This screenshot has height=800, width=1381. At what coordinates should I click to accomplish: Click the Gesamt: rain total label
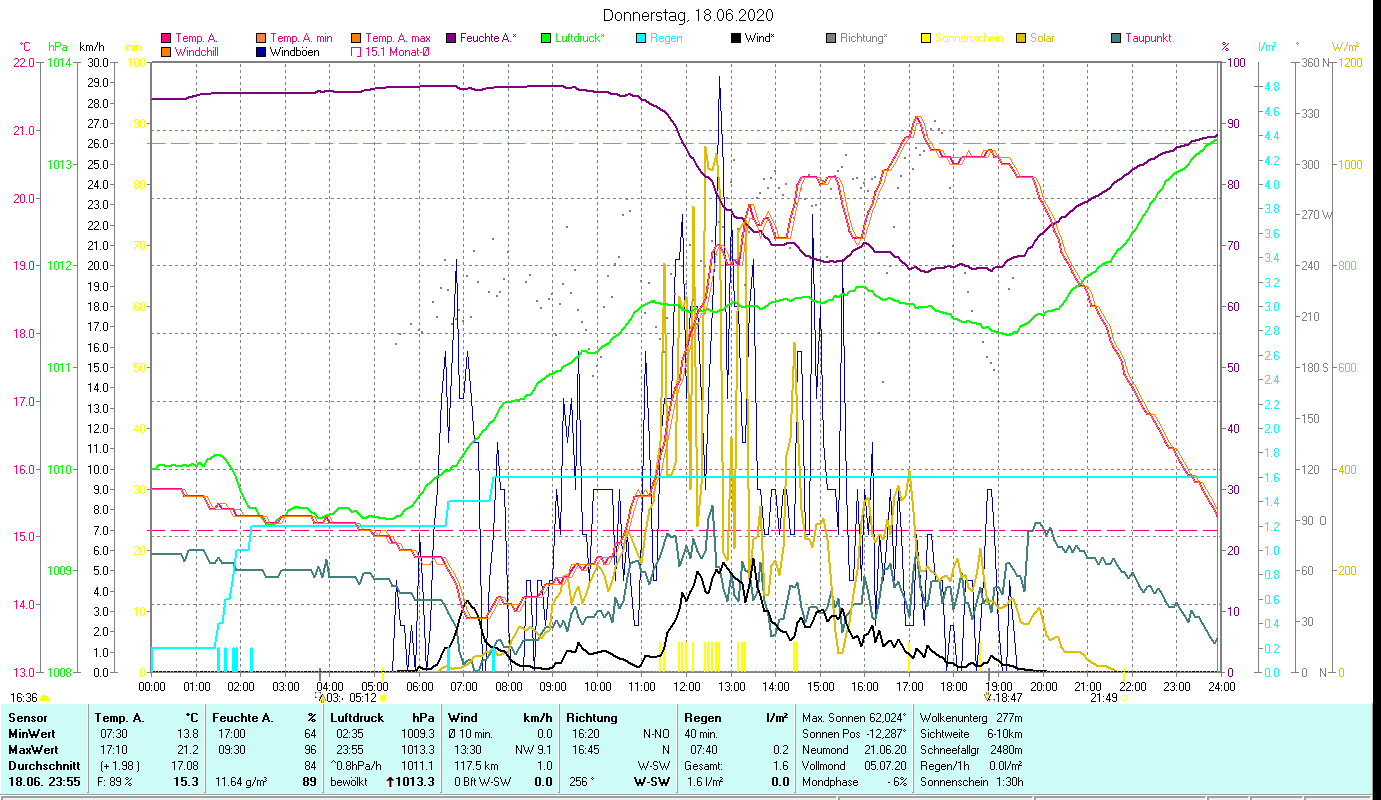coord(704,766)
